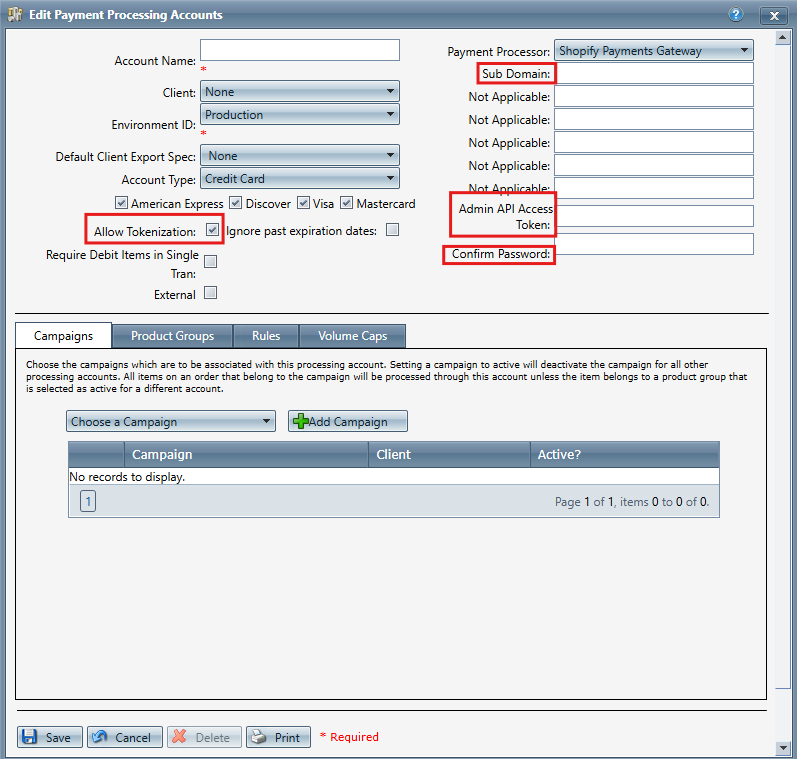Viewport: 797px width, 759px height.
Task: Click the Cancel button with undo arrow
Action: click(124, 737)
